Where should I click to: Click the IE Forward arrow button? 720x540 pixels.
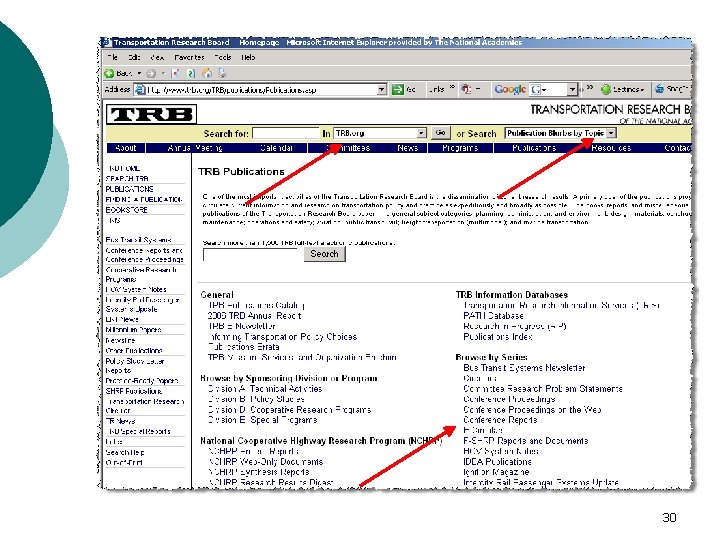[151, 73]
